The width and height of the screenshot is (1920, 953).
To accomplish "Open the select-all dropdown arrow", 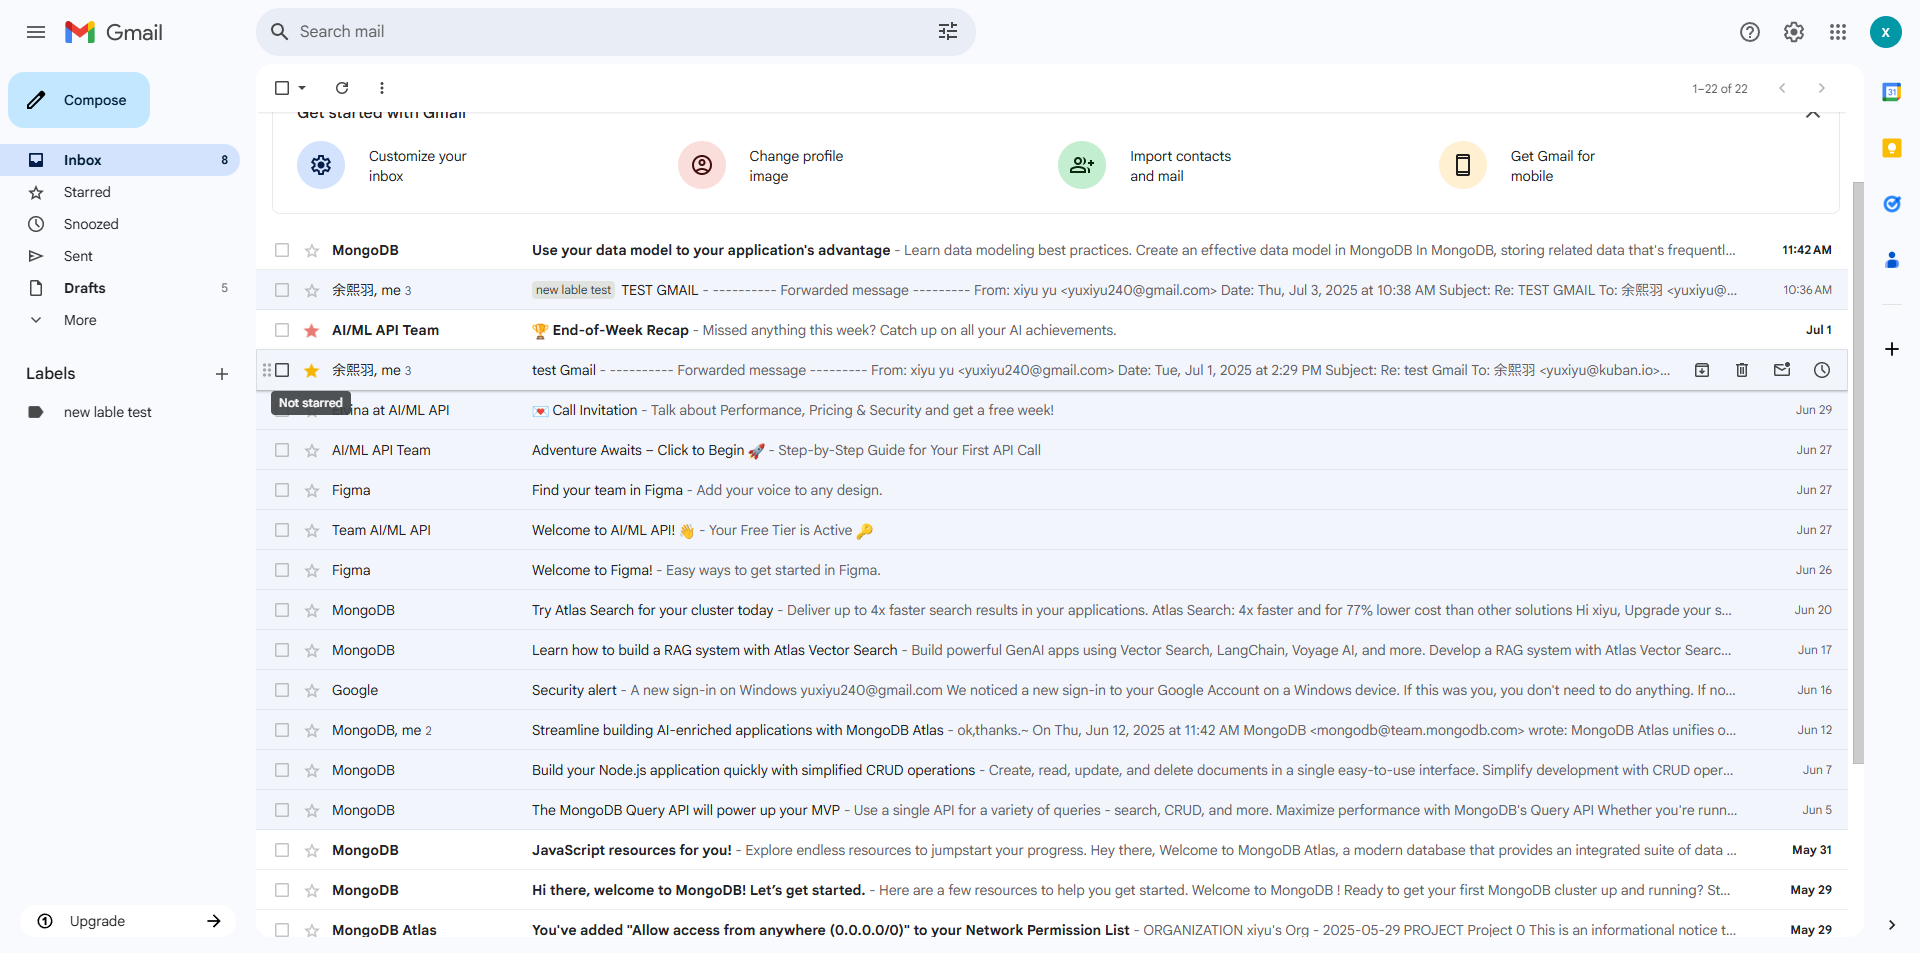I will coord(302,88).
